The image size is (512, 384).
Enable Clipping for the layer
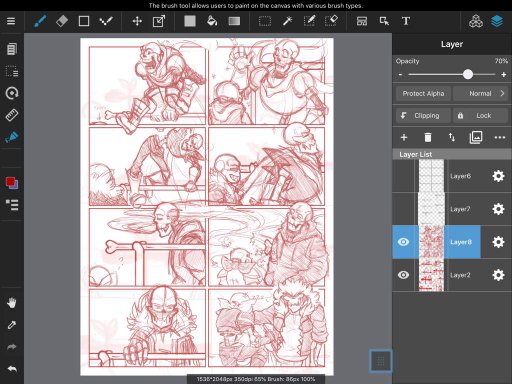423,116
